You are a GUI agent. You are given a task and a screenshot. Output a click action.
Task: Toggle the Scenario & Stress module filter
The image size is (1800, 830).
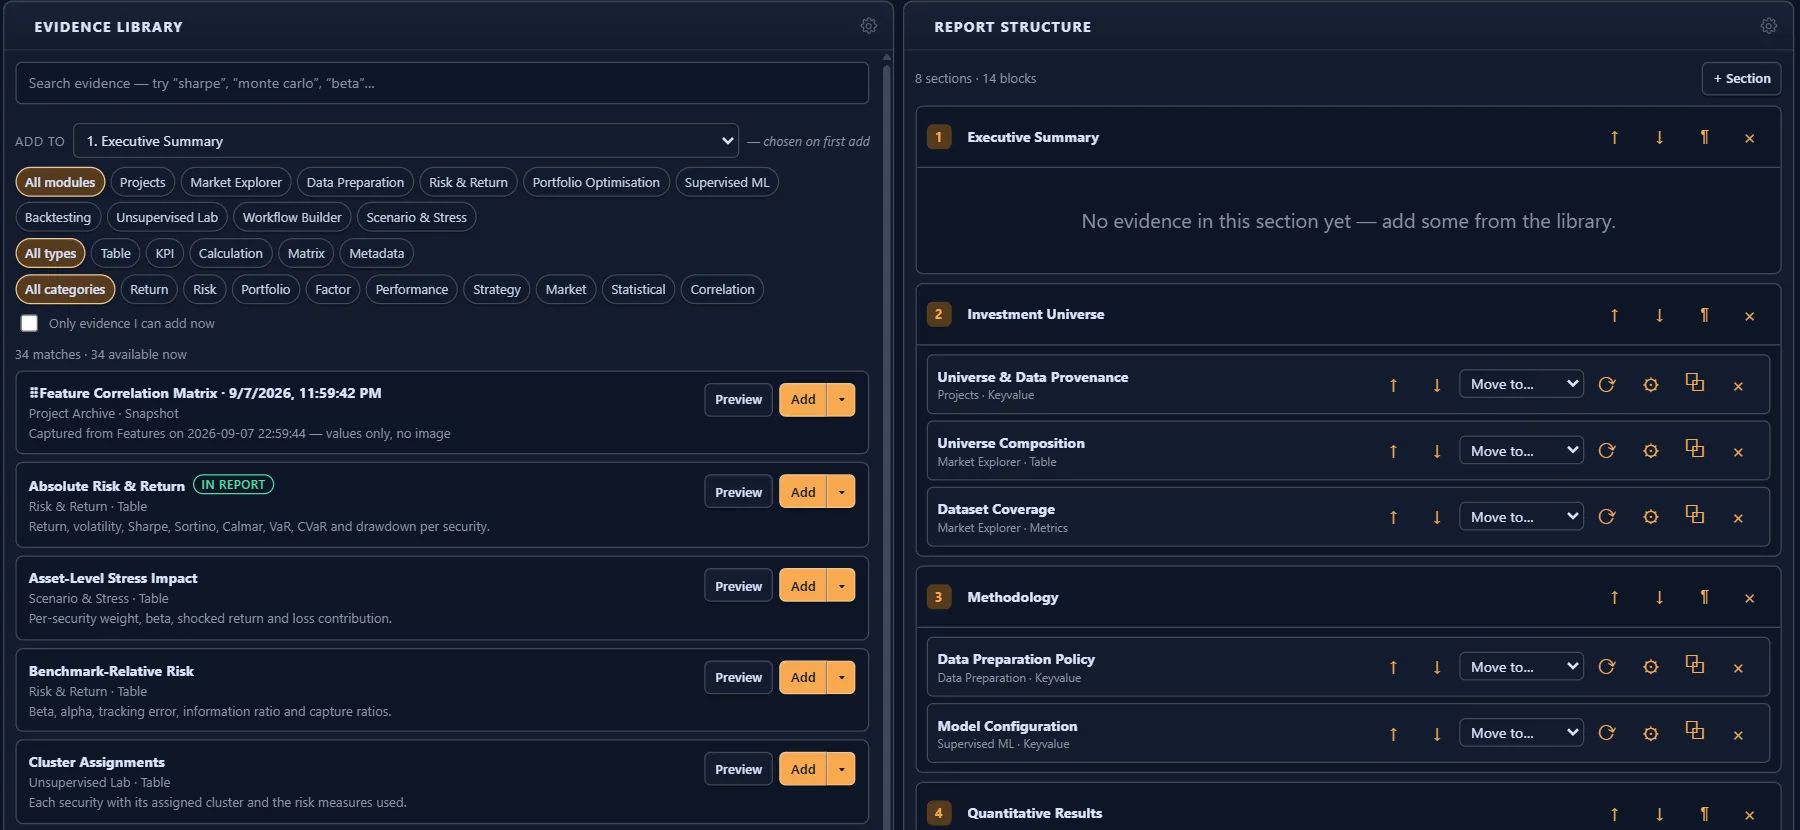tap(416, 217)
